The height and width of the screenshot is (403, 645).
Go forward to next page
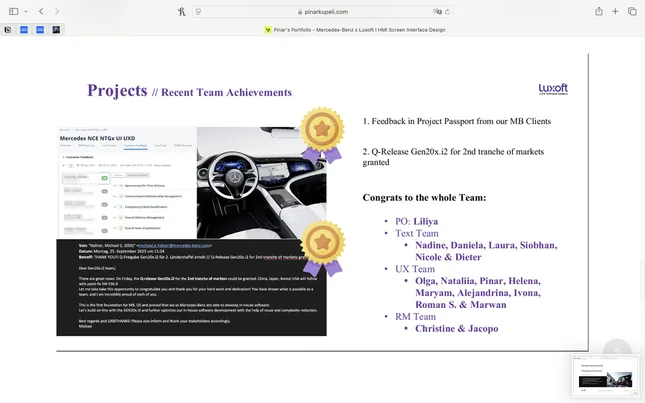(55, 11)
